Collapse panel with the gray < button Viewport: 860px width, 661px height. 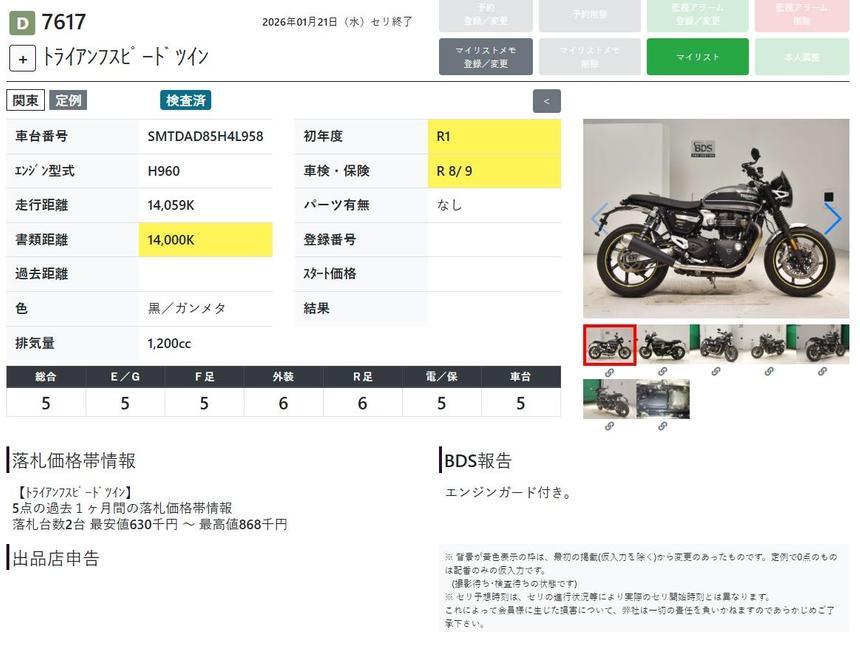[546, 101]
